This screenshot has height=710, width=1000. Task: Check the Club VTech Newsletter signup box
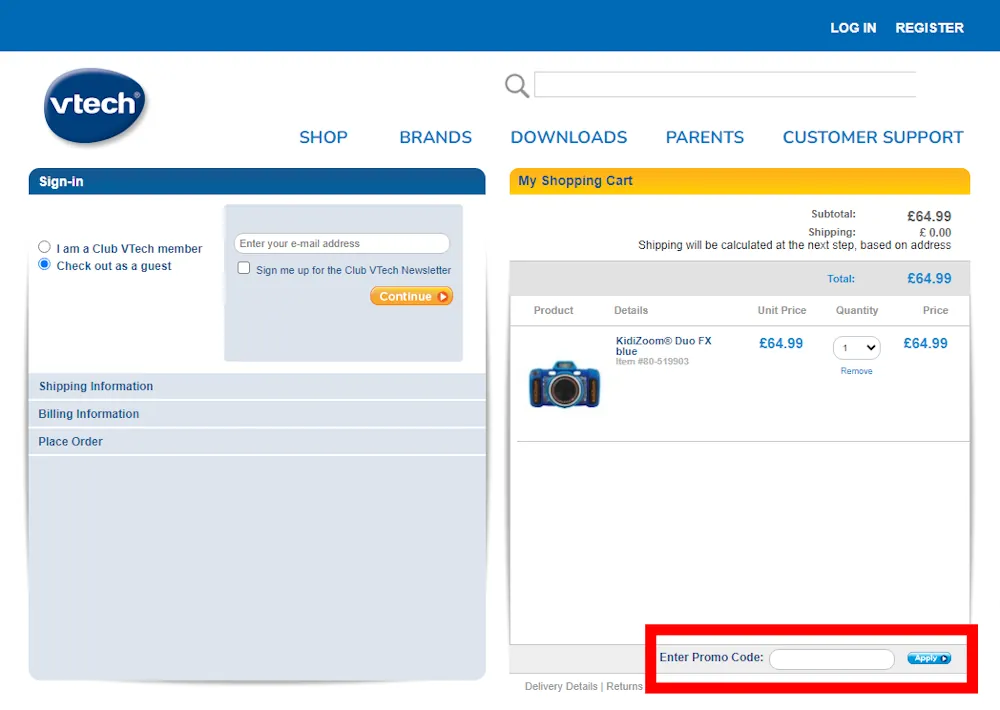pos(243,268)
